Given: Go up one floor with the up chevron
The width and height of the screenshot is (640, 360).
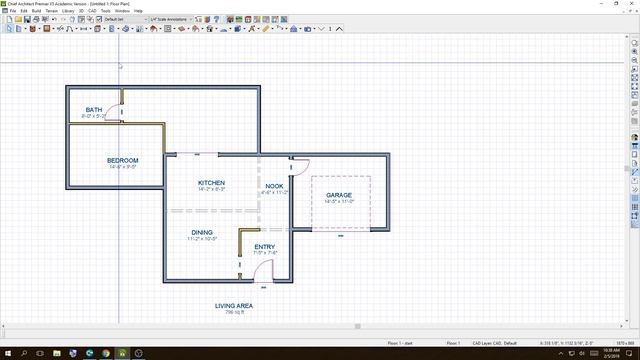Looking at the screenshot, I should [x=339, y=29].
